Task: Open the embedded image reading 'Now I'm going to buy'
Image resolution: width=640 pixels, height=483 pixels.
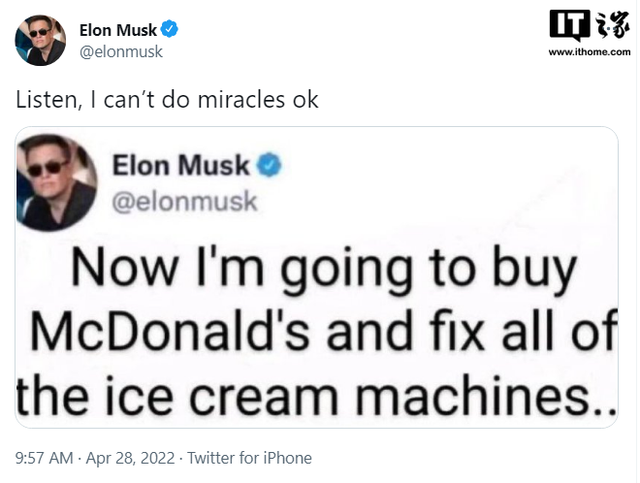Action: [317, 277]
